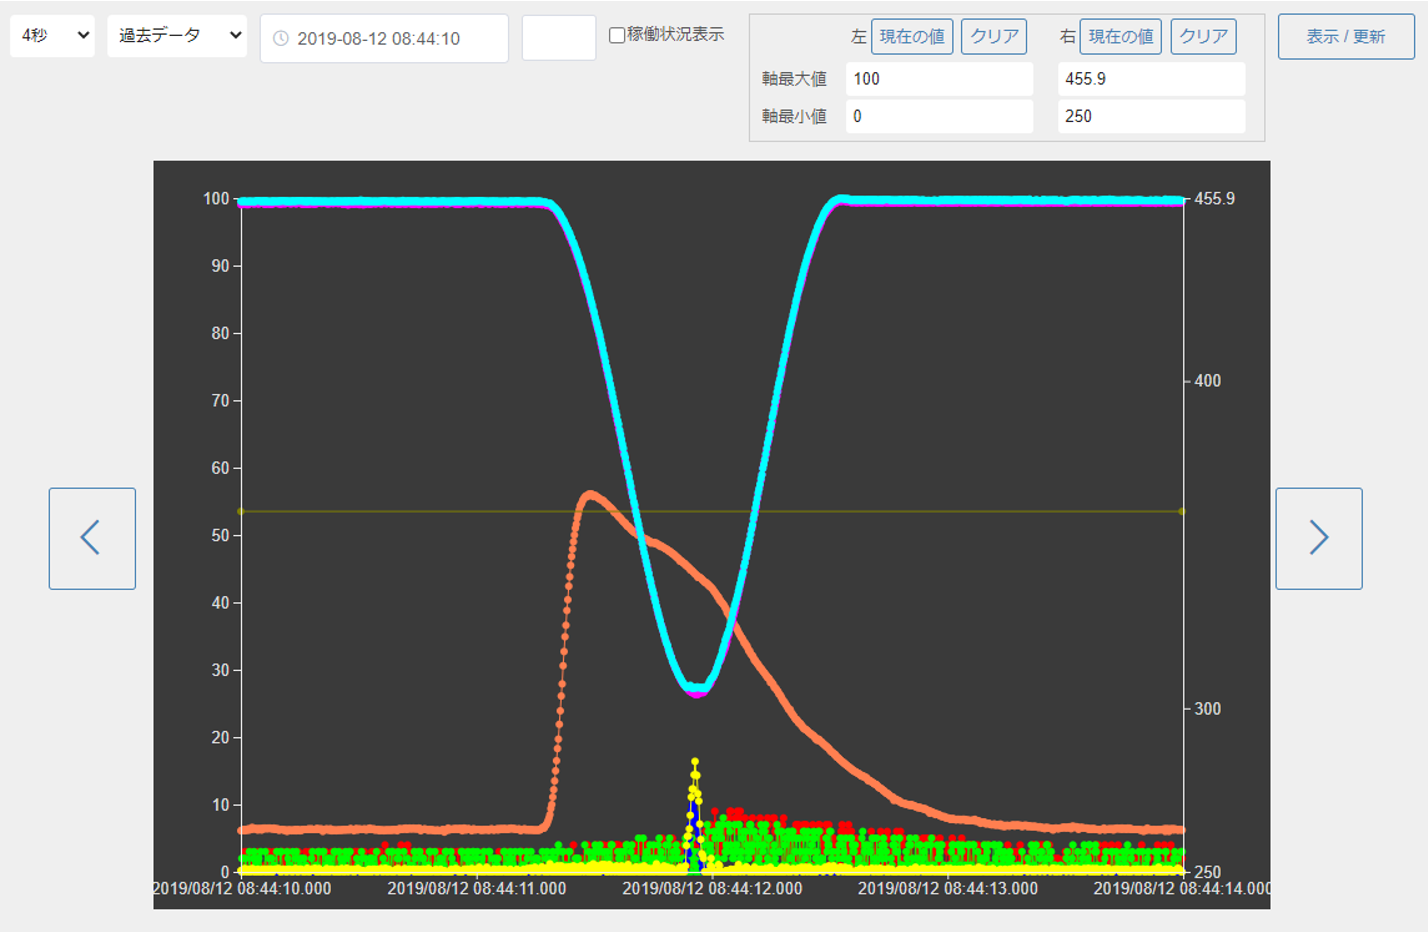Viewport: 1428px width, 932px height.
Task: Click the left axis クリア button
Action: [x=994, y=37]
